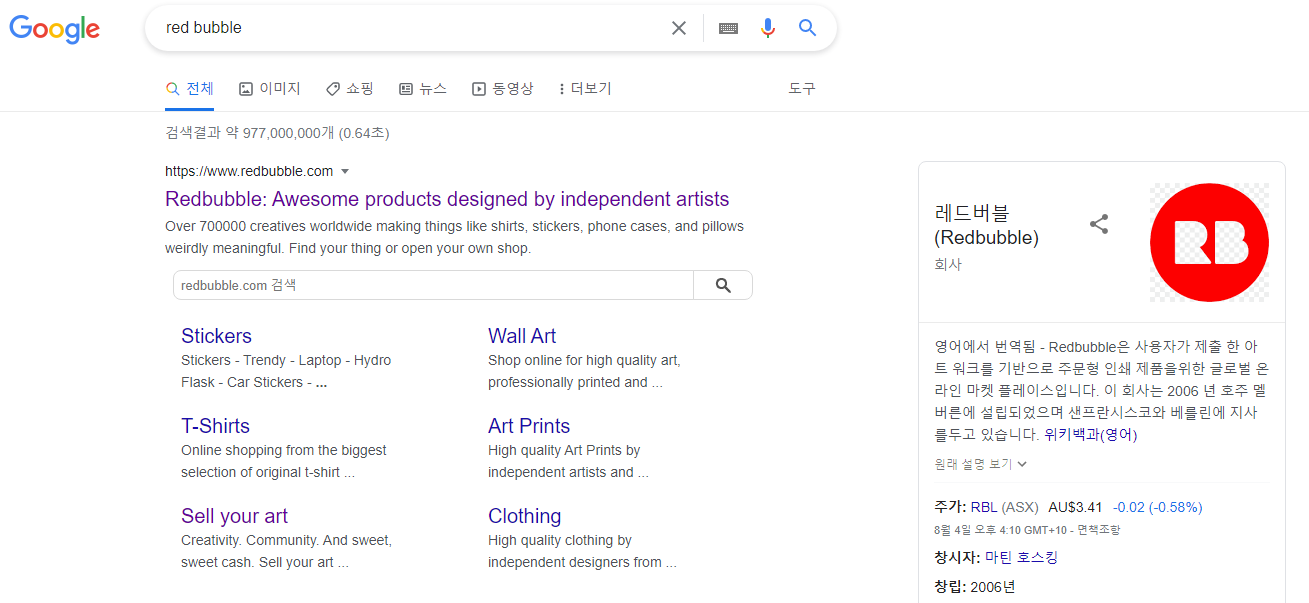The width and height of the screenshot is (1309, 603).
Task: Open the Redbubble: Awesome products result title
Action: [447, 199]
